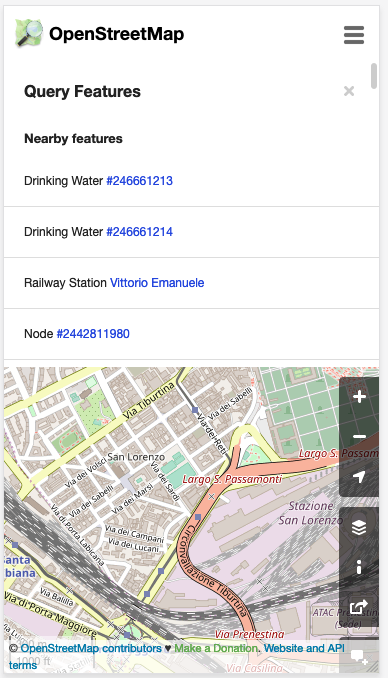Click the Via Balilla street label
Viewport: 388px width, 678px height.
[x=56, y=596]
